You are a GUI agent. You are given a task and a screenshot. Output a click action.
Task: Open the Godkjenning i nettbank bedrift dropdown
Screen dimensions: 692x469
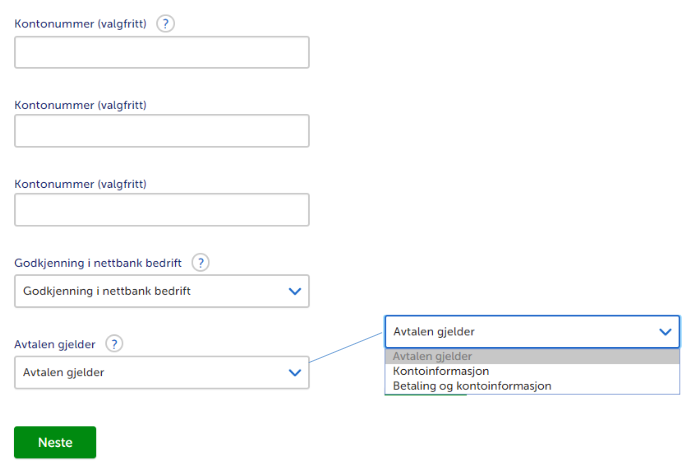pos(150,291)
